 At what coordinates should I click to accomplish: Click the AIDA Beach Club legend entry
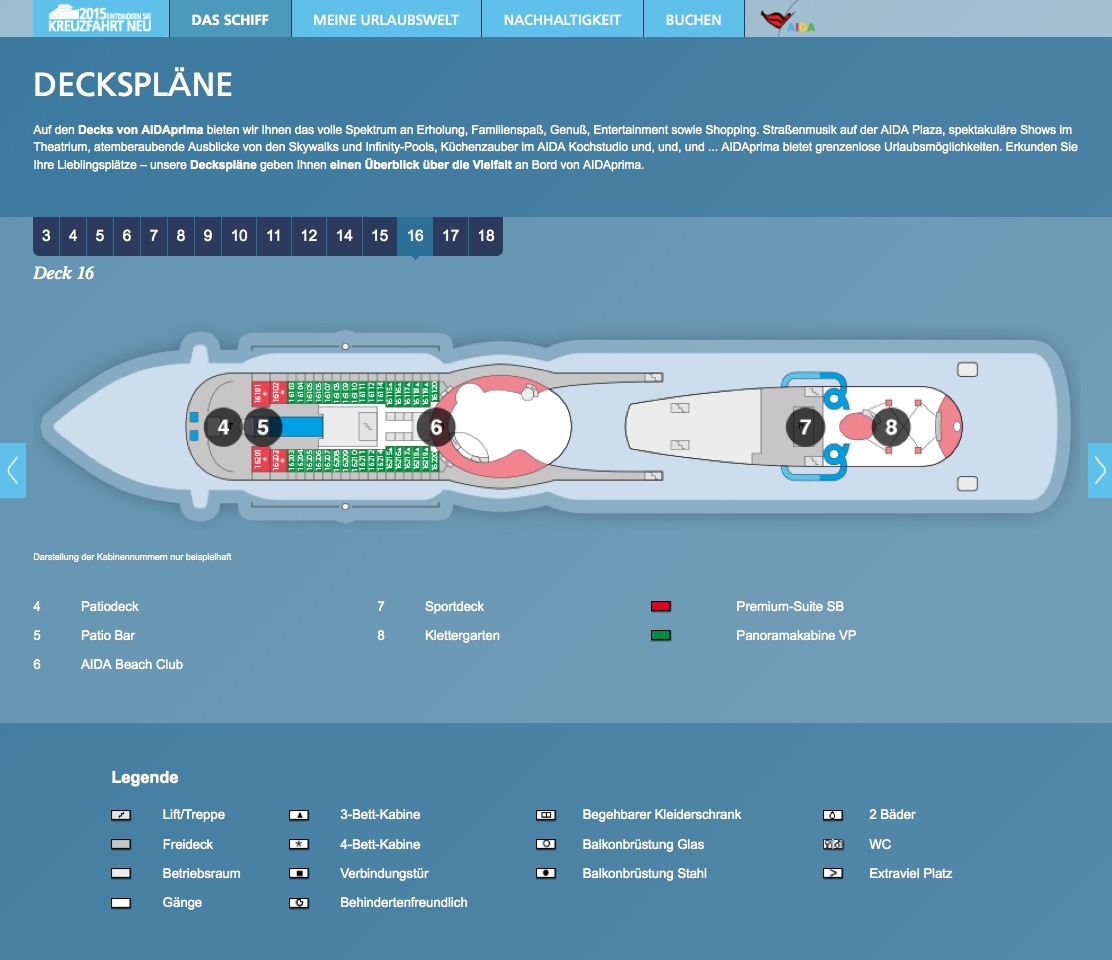pyautogui.click(x=132, y=665)
